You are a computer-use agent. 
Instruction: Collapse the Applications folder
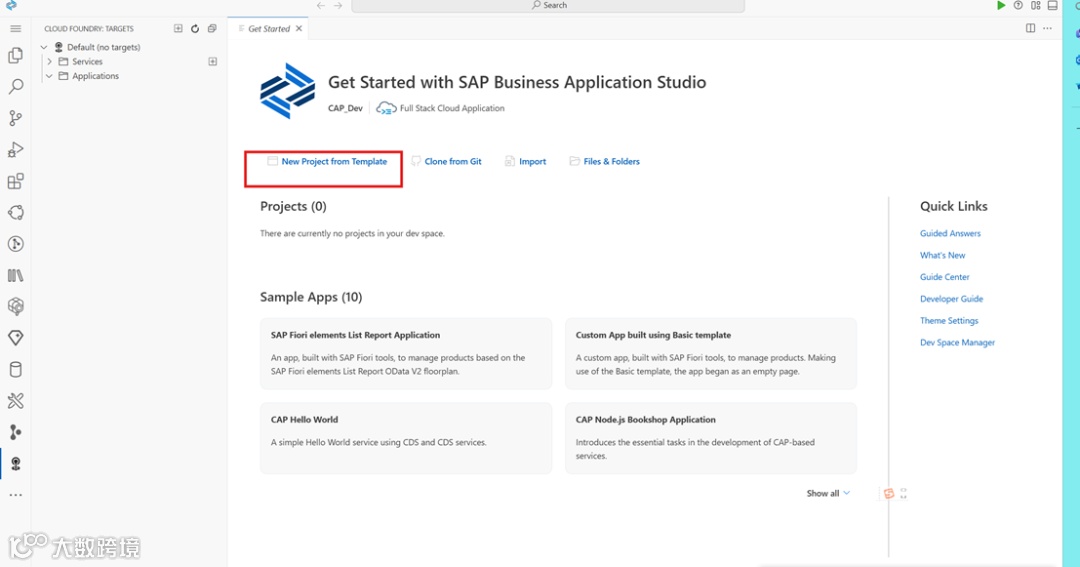(50, 76)
